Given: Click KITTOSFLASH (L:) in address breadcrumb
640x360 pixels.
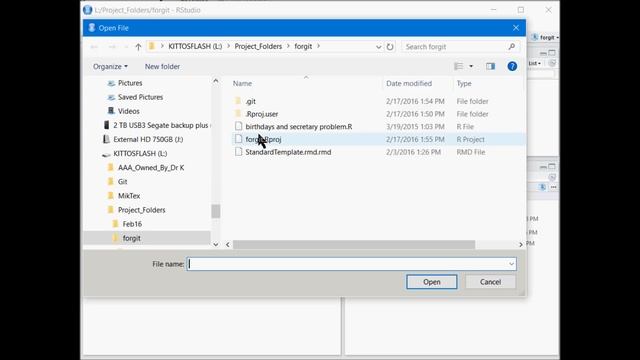Looking at the screenshot, I should coord(195,47).
